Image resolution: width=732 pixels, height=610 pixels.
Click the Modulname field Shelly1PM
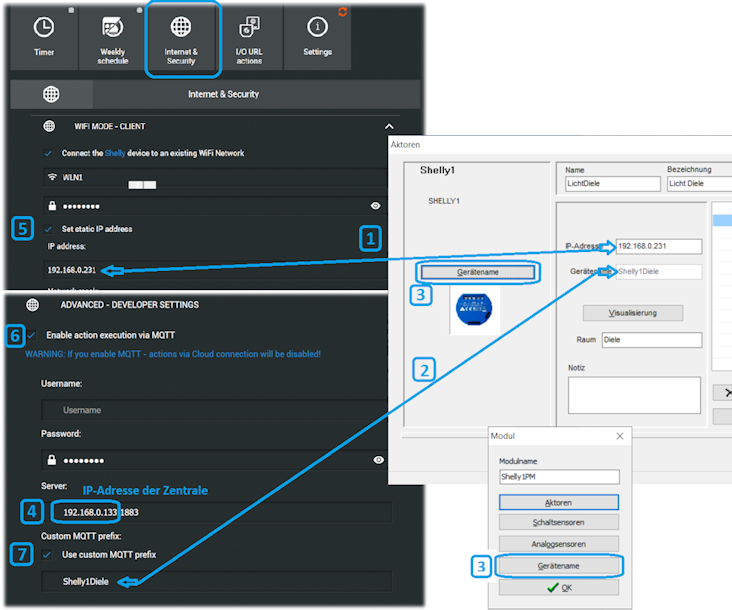pyautogui.click(x=559, y=477)
